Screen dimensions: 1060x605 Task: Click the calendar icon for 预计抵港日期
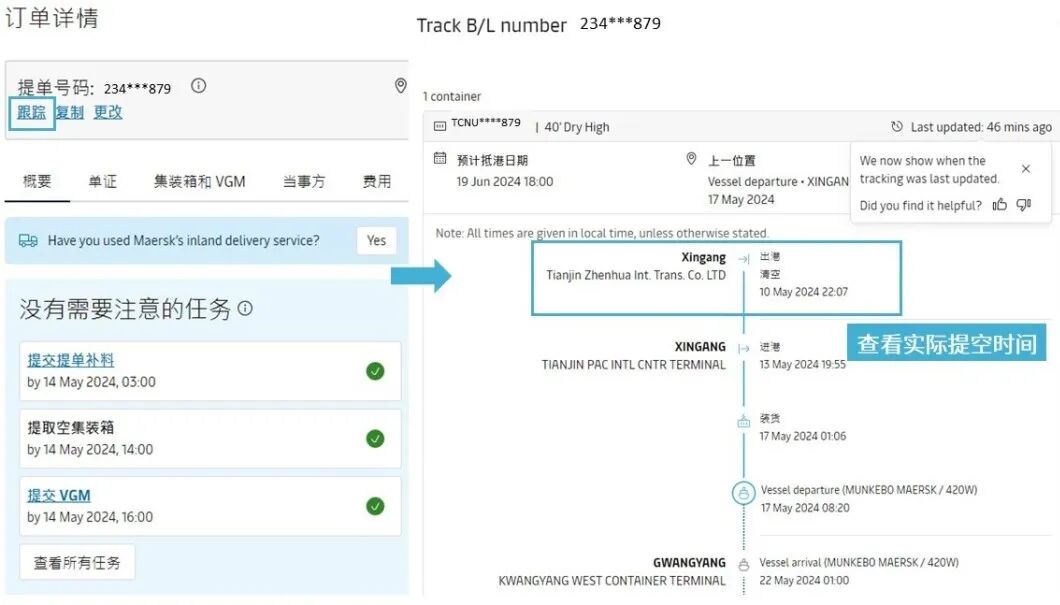[440, 158]
